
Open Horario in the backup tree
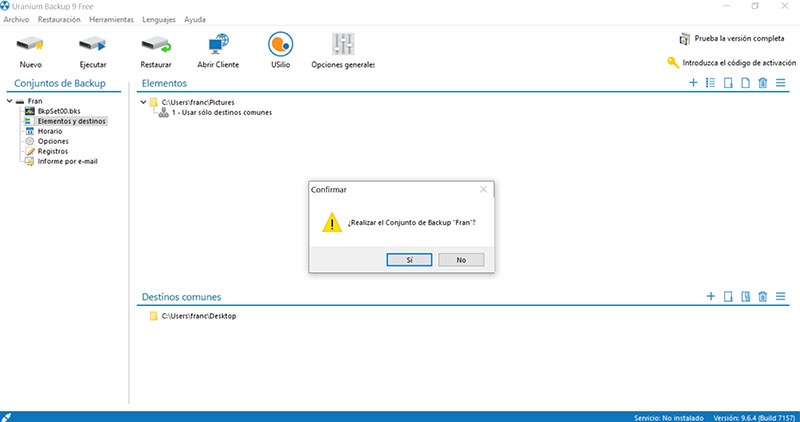(x=50, y=131)
